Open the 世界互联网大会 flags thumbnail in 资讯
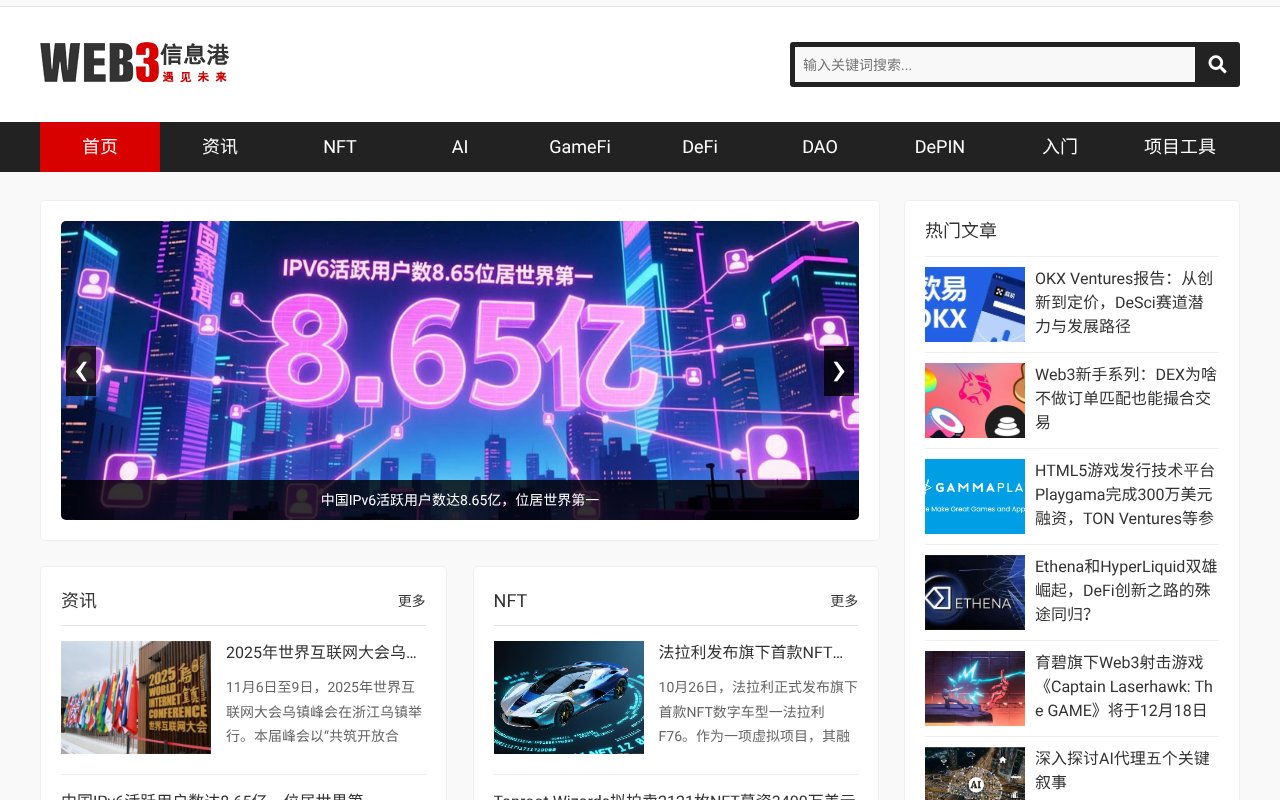This screenshot has height=800, width=1280. (x=136, y=697)
